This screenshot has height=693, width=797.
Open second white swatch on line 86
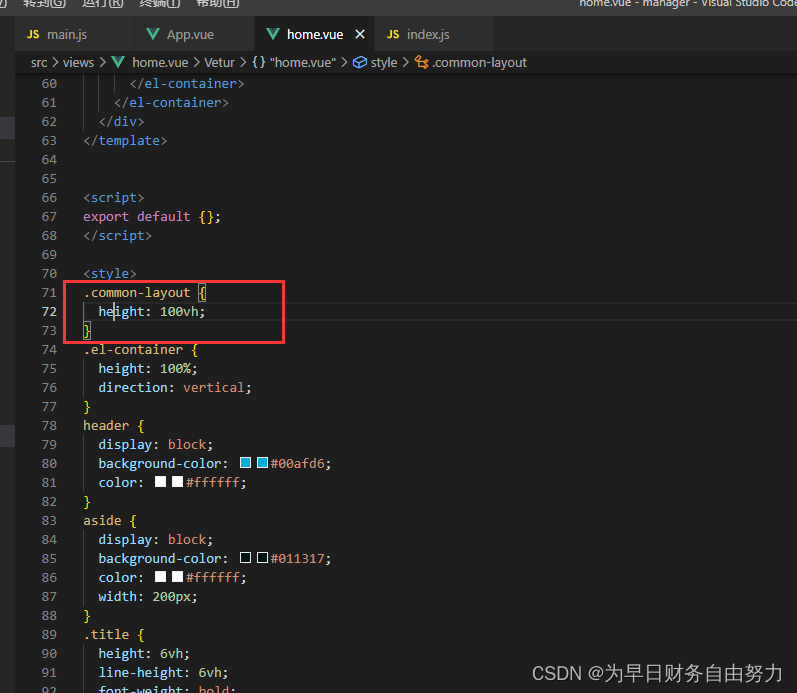coord(177,577)
